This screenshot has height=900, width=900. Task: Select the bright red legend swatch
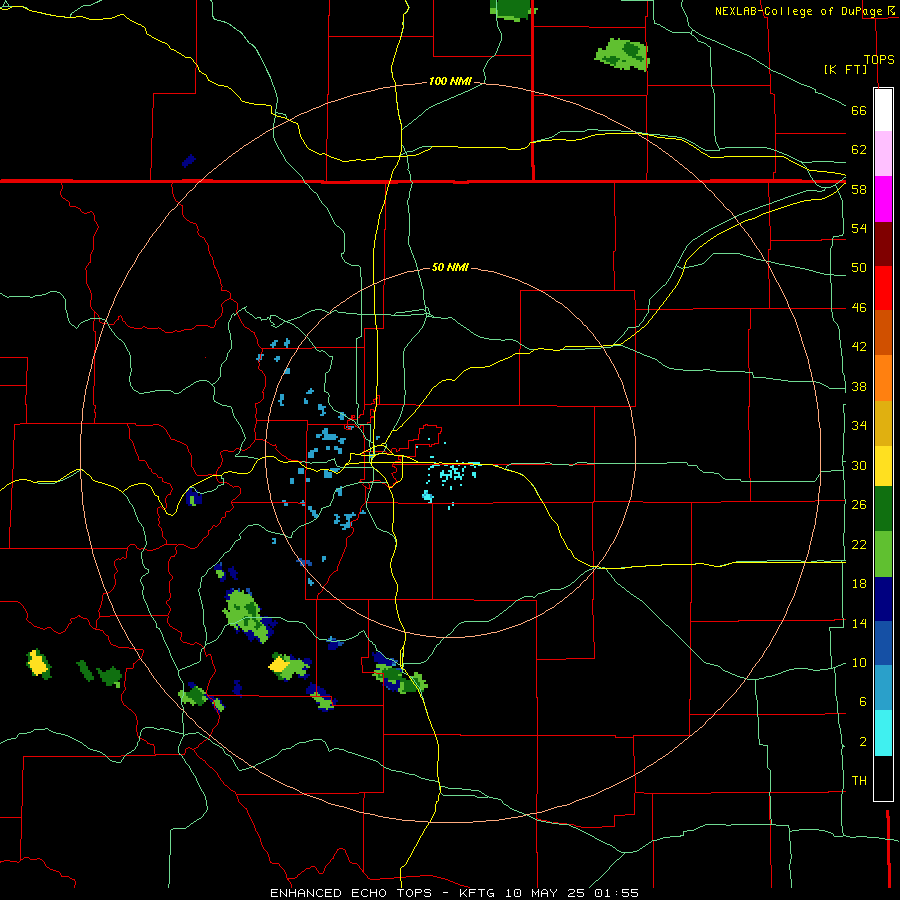[x=883, y=288]
